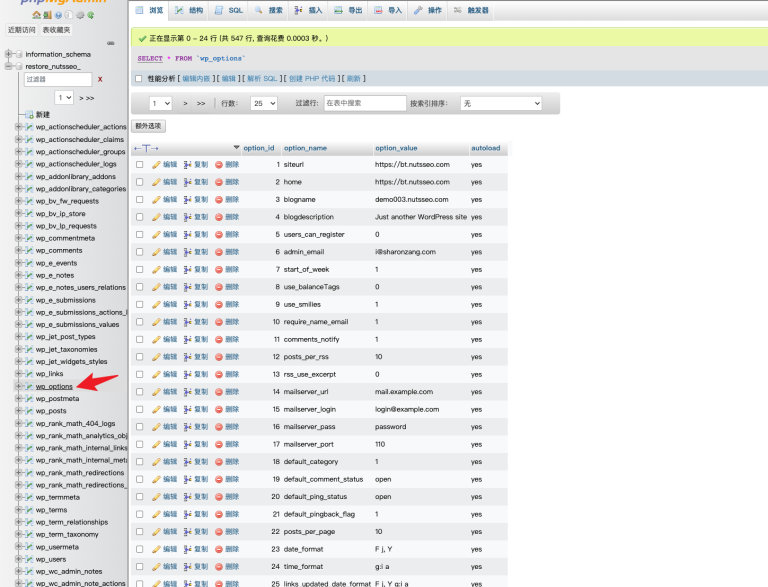768x587 pixels.
Task: Click the copy icon in the date_format row
Action: click(187, 549)
